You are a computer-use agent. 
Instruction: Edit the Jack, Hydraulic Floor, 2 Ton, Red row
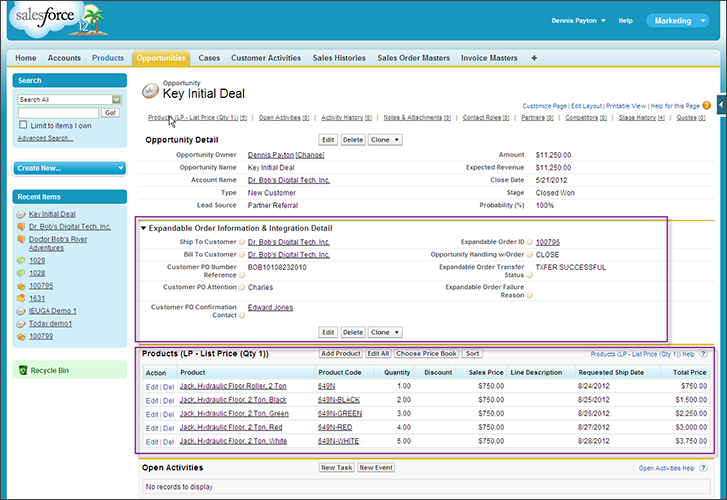click(152, 428)
